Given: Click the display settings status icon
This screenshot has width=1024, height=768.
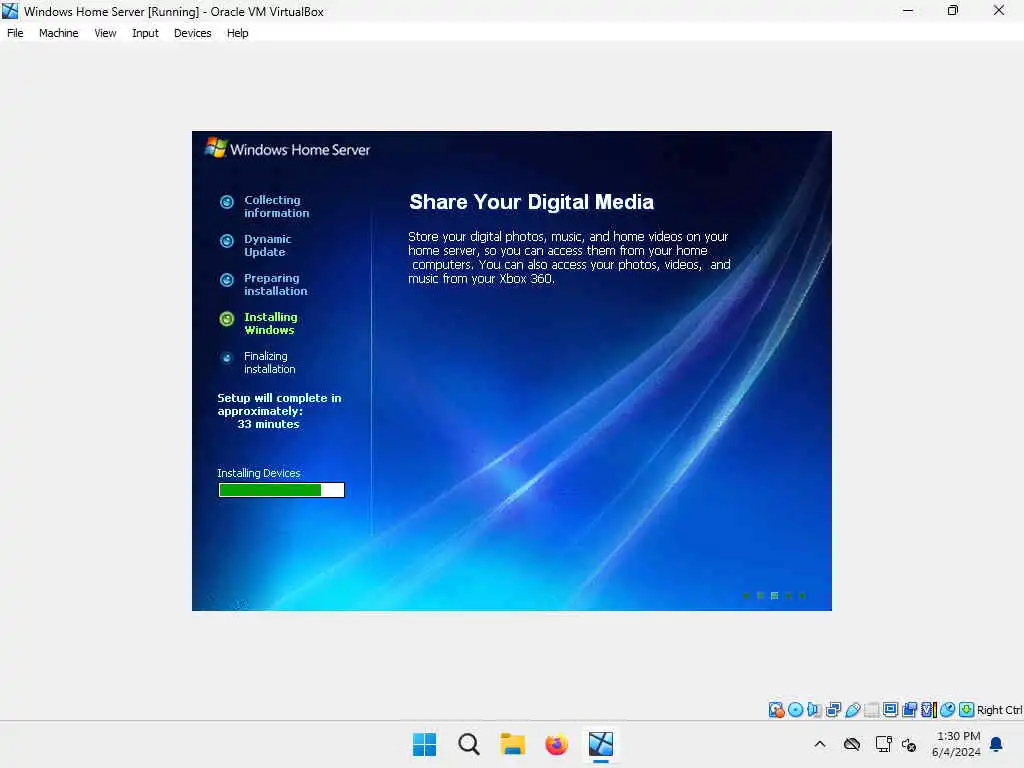Looking at the screenshot, I should click(x=890, y=709).
